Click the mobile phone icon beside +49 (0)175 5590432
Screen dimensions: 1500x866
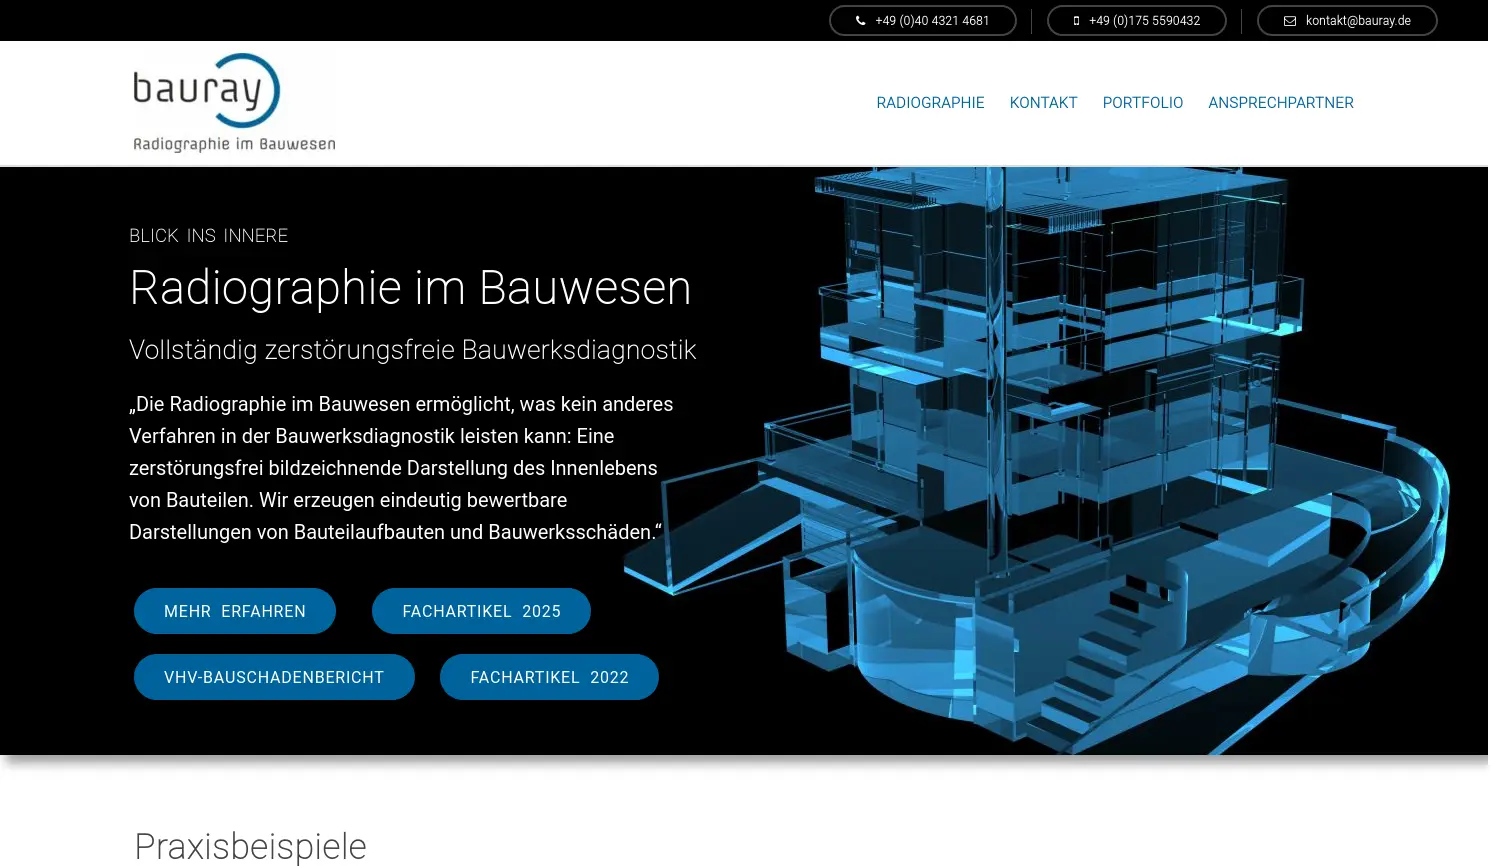click(1077, 20)
